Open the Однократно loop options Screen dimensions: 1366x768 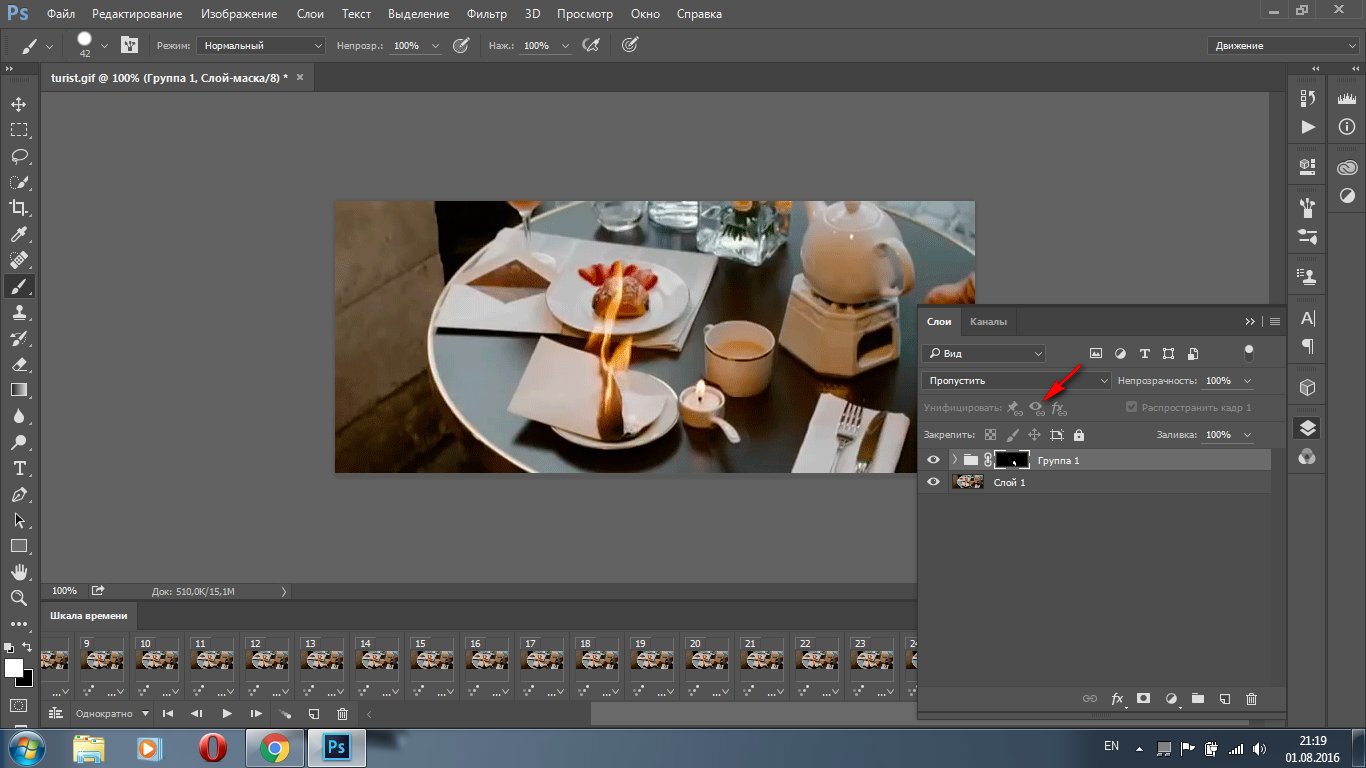(112, 713)
